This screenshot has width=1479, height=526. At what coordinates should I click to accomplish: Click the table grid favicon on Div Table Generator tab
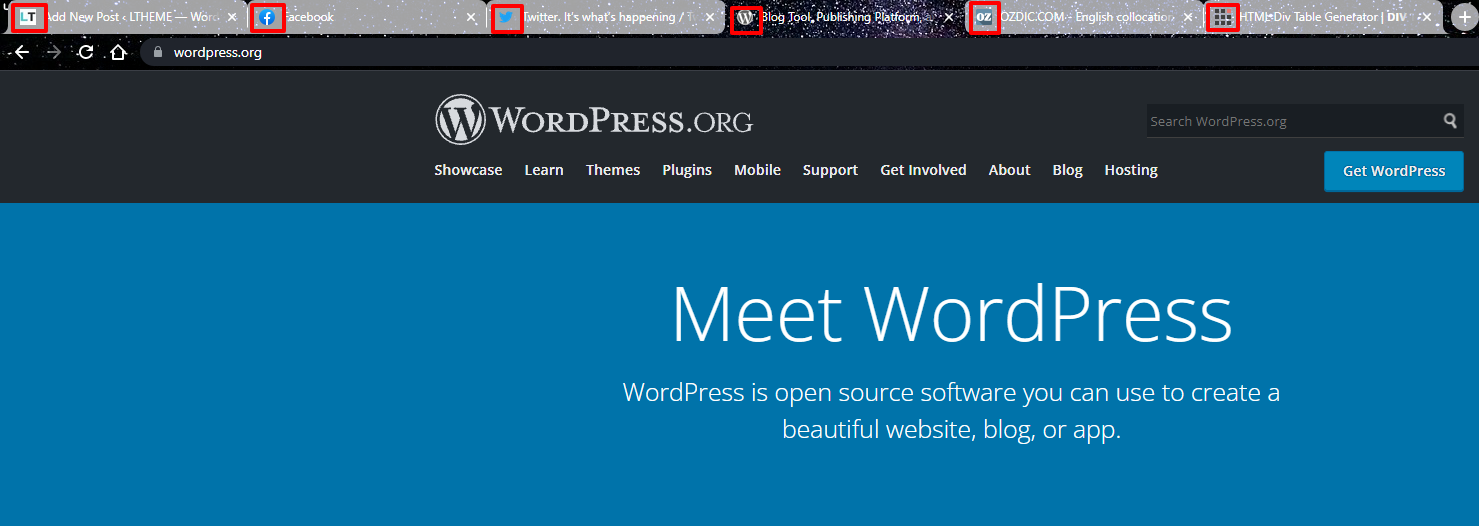(x=1222, y=17)
